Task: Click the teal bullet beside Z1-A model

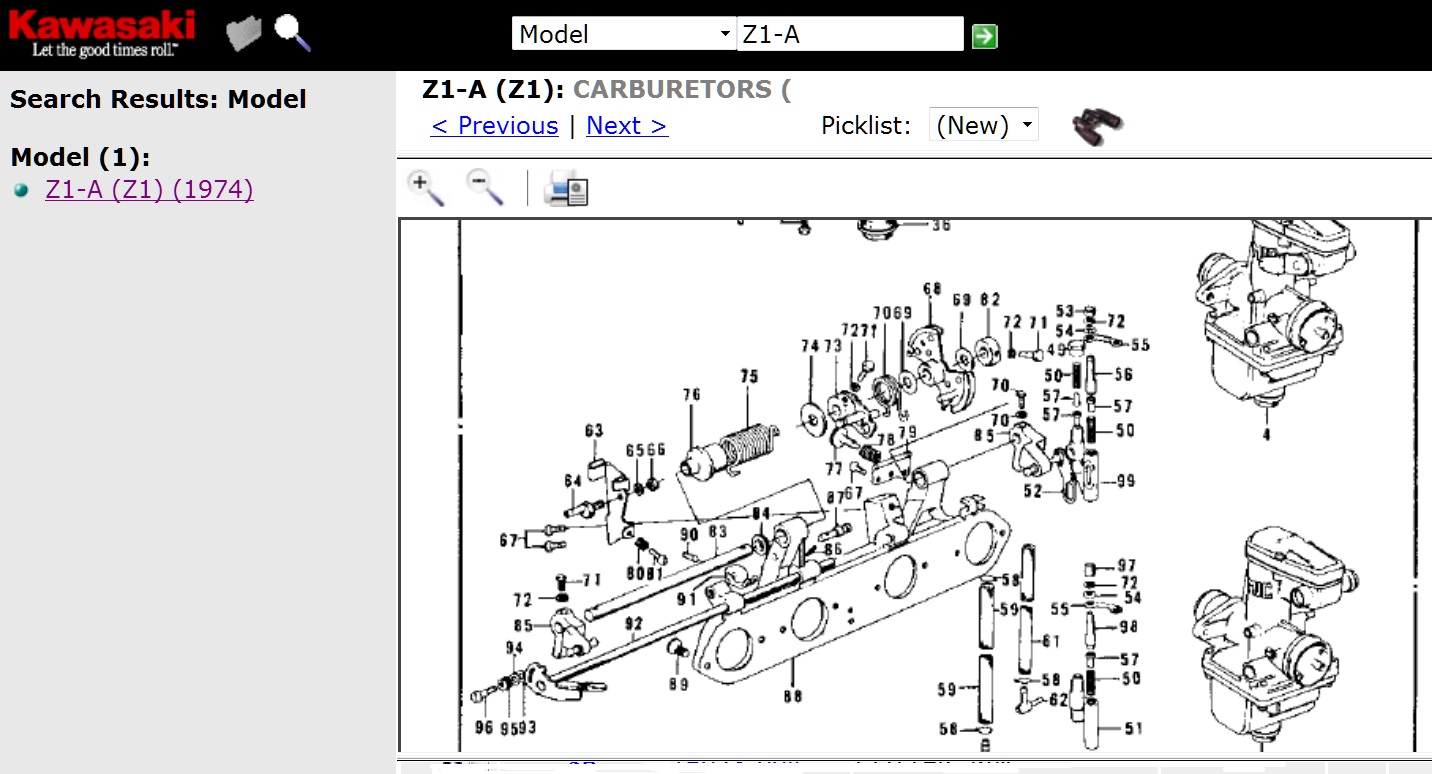Action: [x=22, y=190]
